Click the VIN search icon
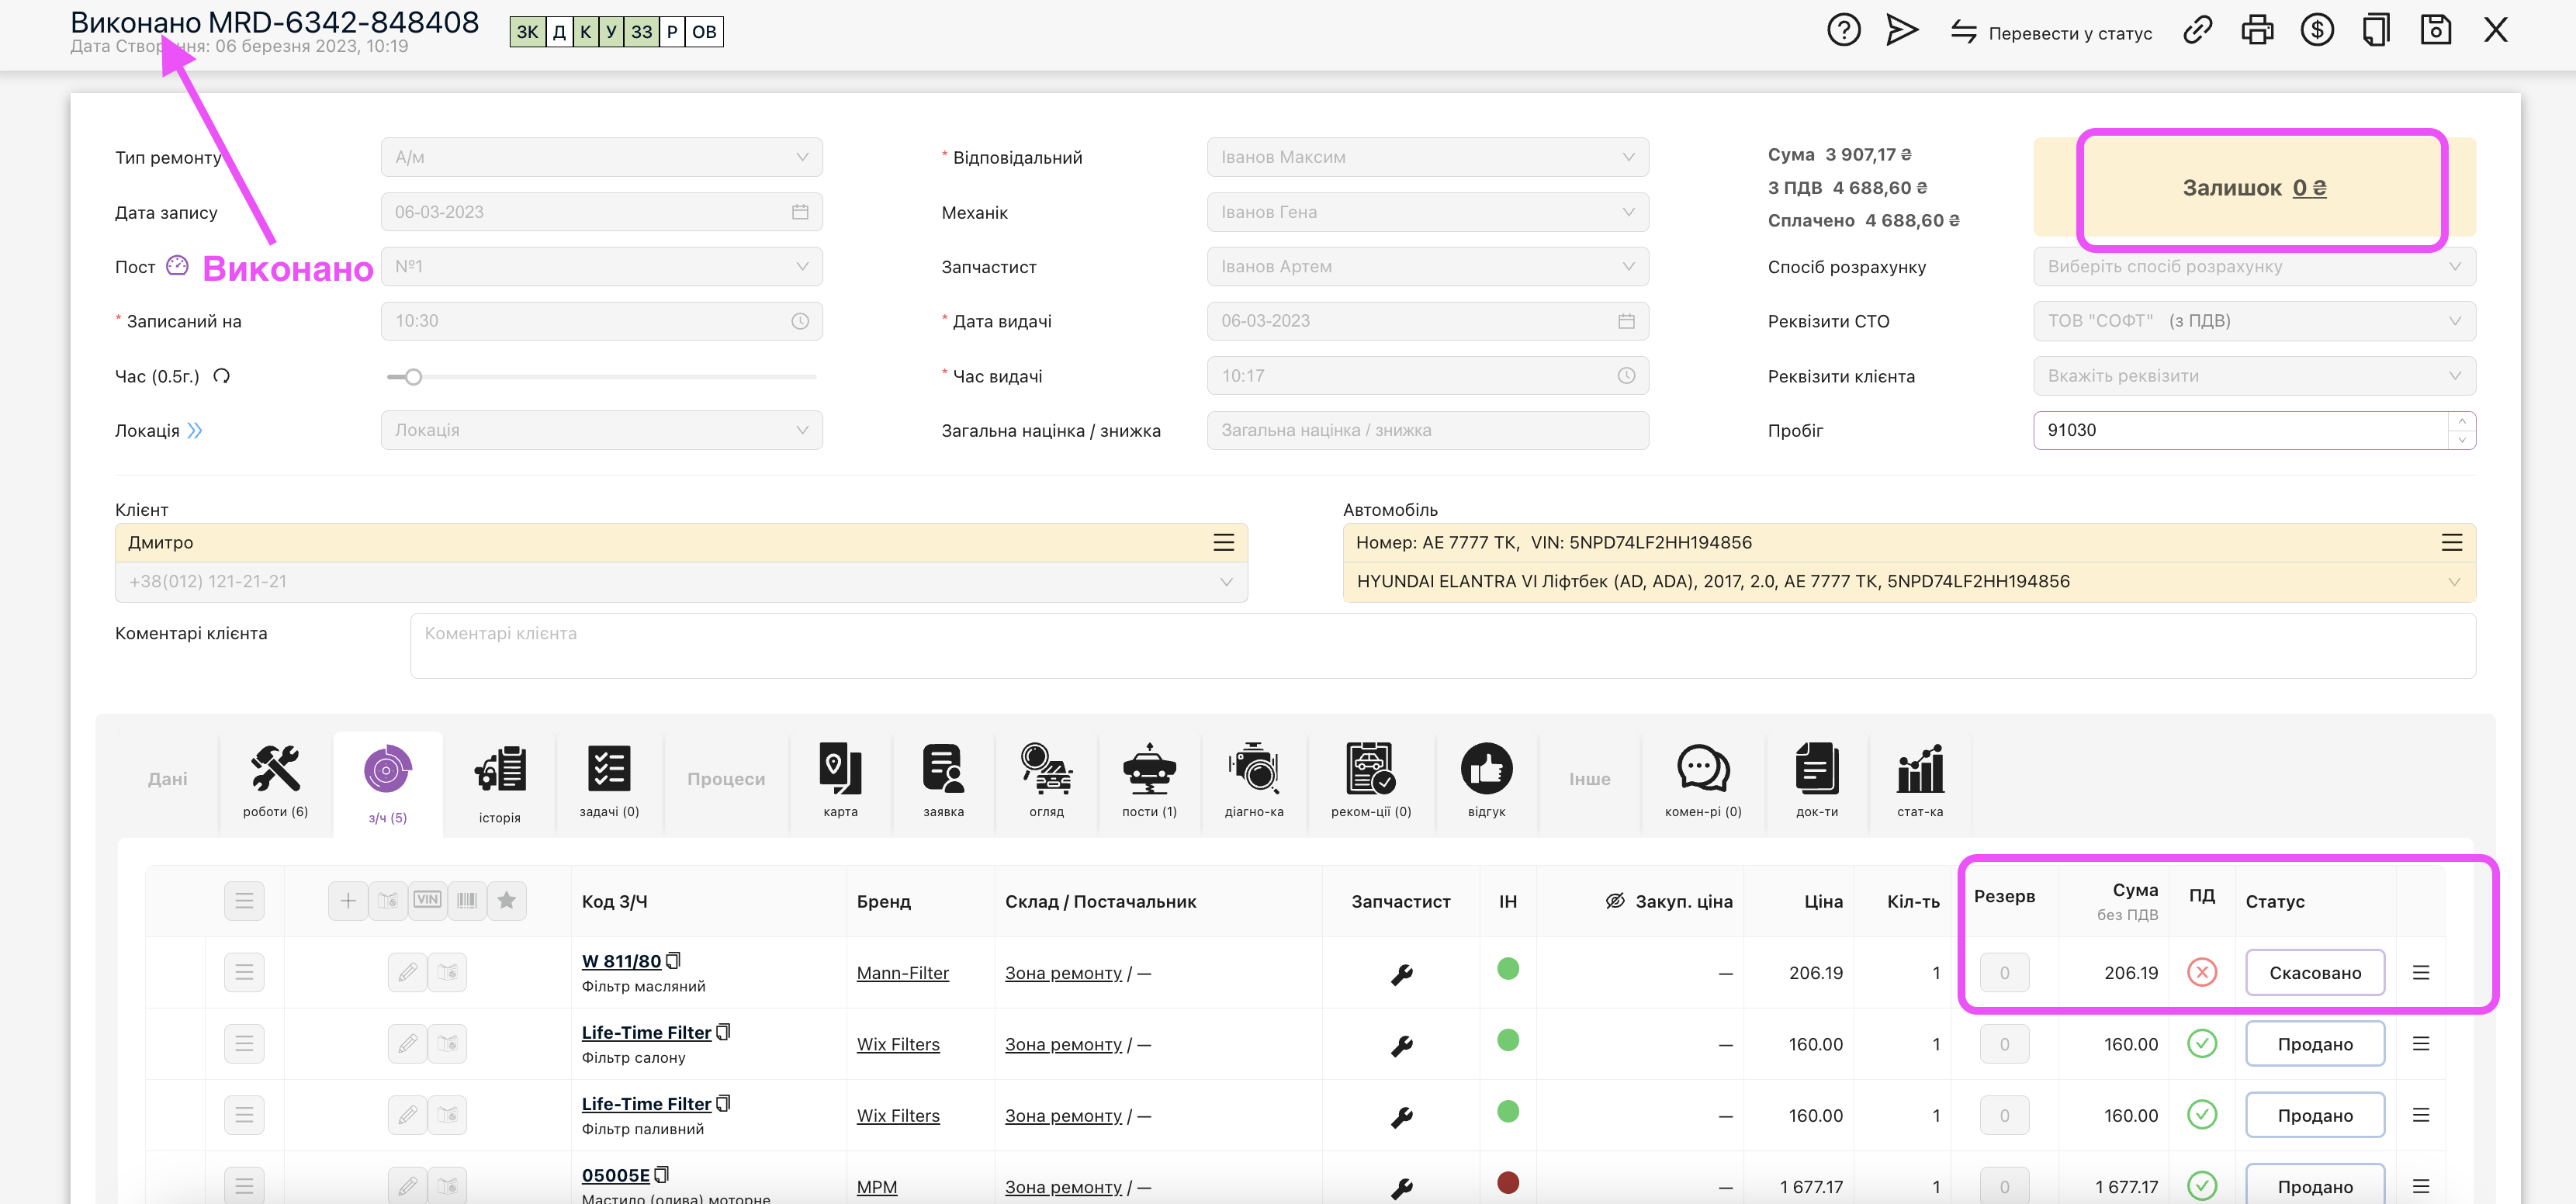Viewport: 2576px width, 1204px height. tap(427, 900)
